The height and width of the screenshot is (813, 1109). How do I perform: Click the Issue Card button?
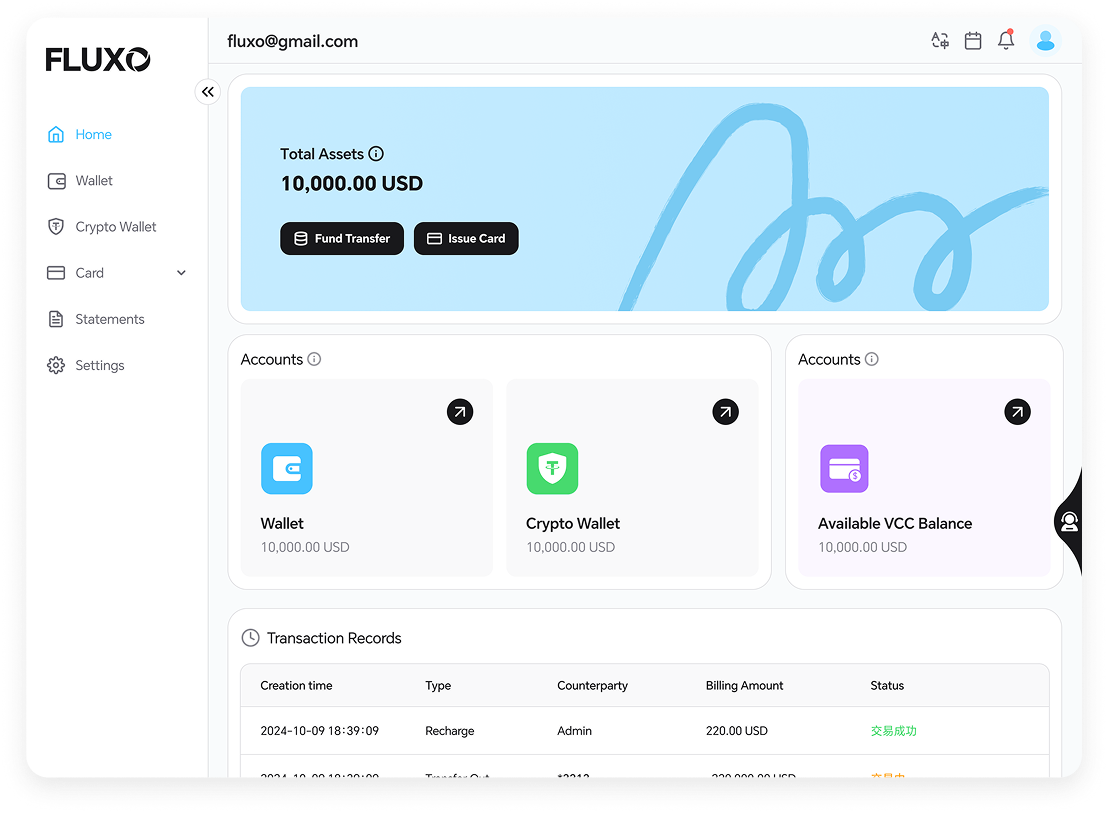(466, 239)
